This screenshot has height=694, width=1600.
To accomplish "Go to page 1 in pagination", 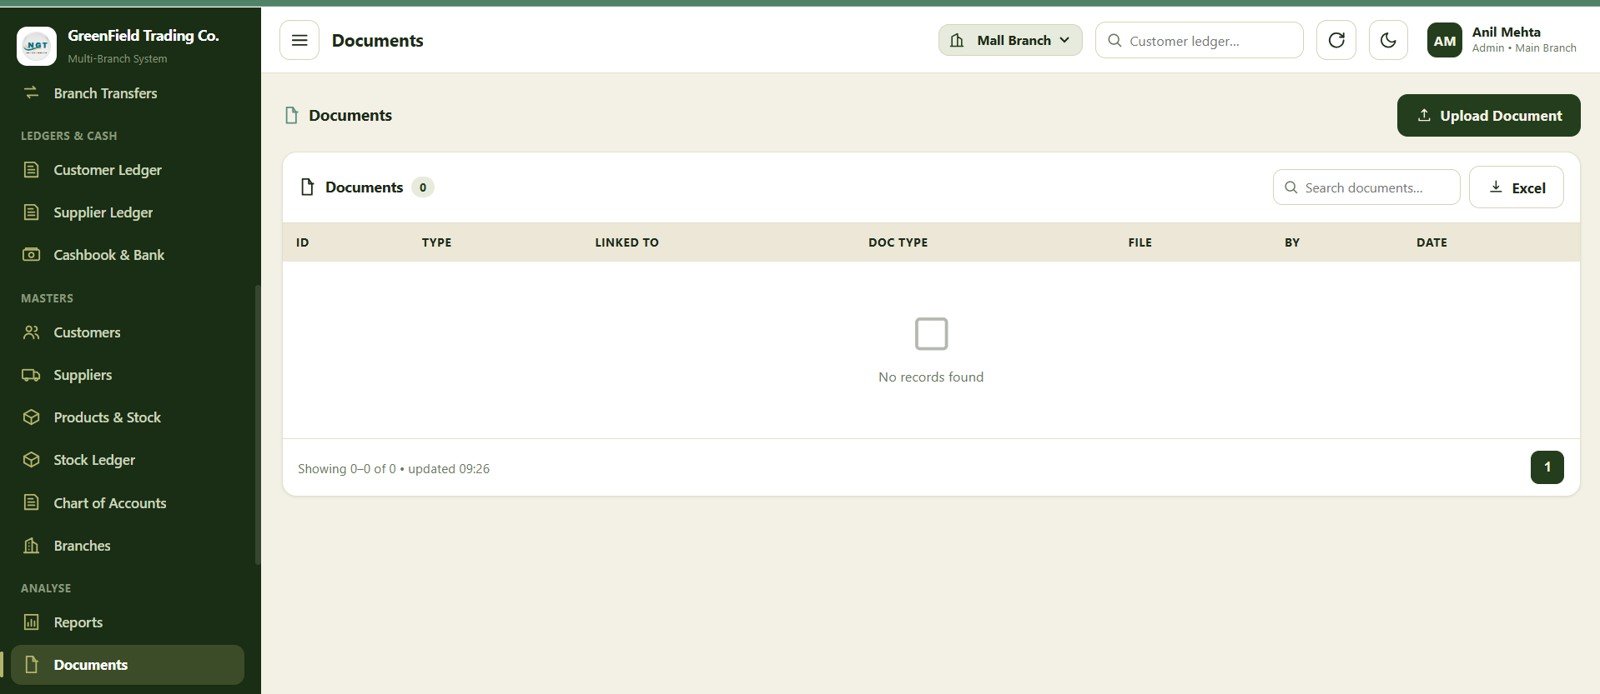I will coord(1547,467).
